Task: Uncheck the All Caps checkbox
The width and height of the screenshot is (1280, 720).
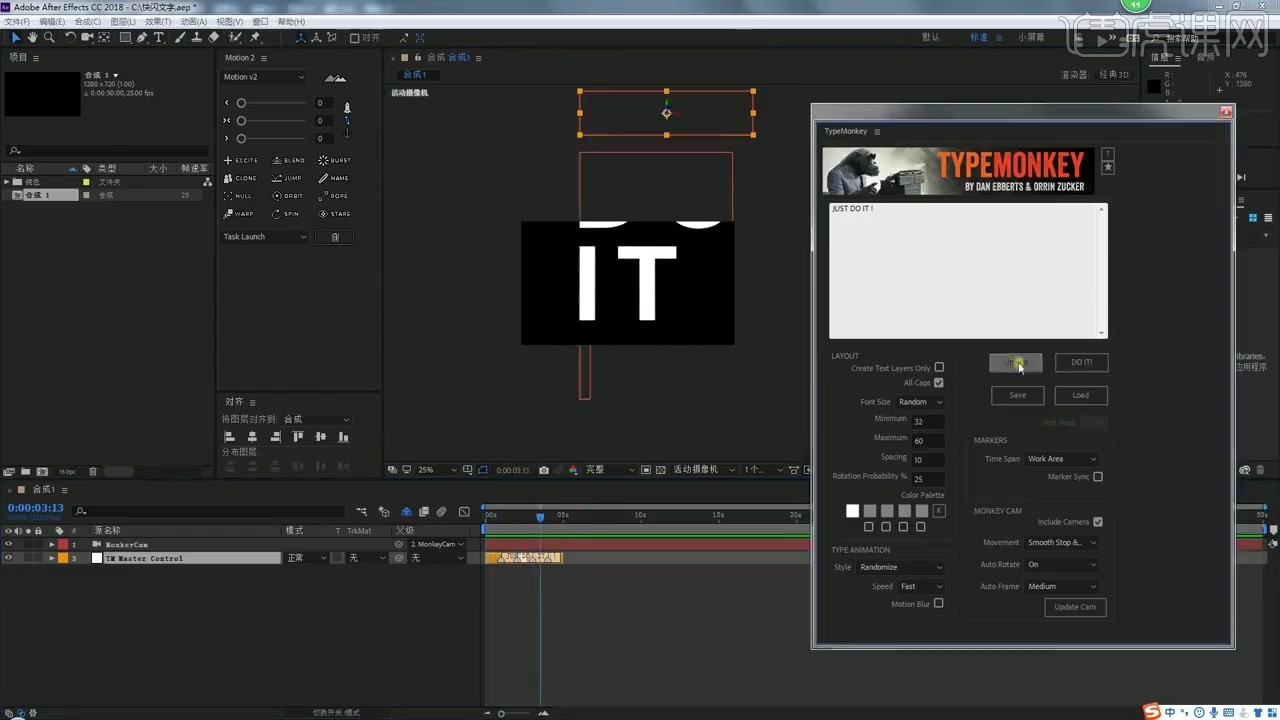Action: click(939, 383)
